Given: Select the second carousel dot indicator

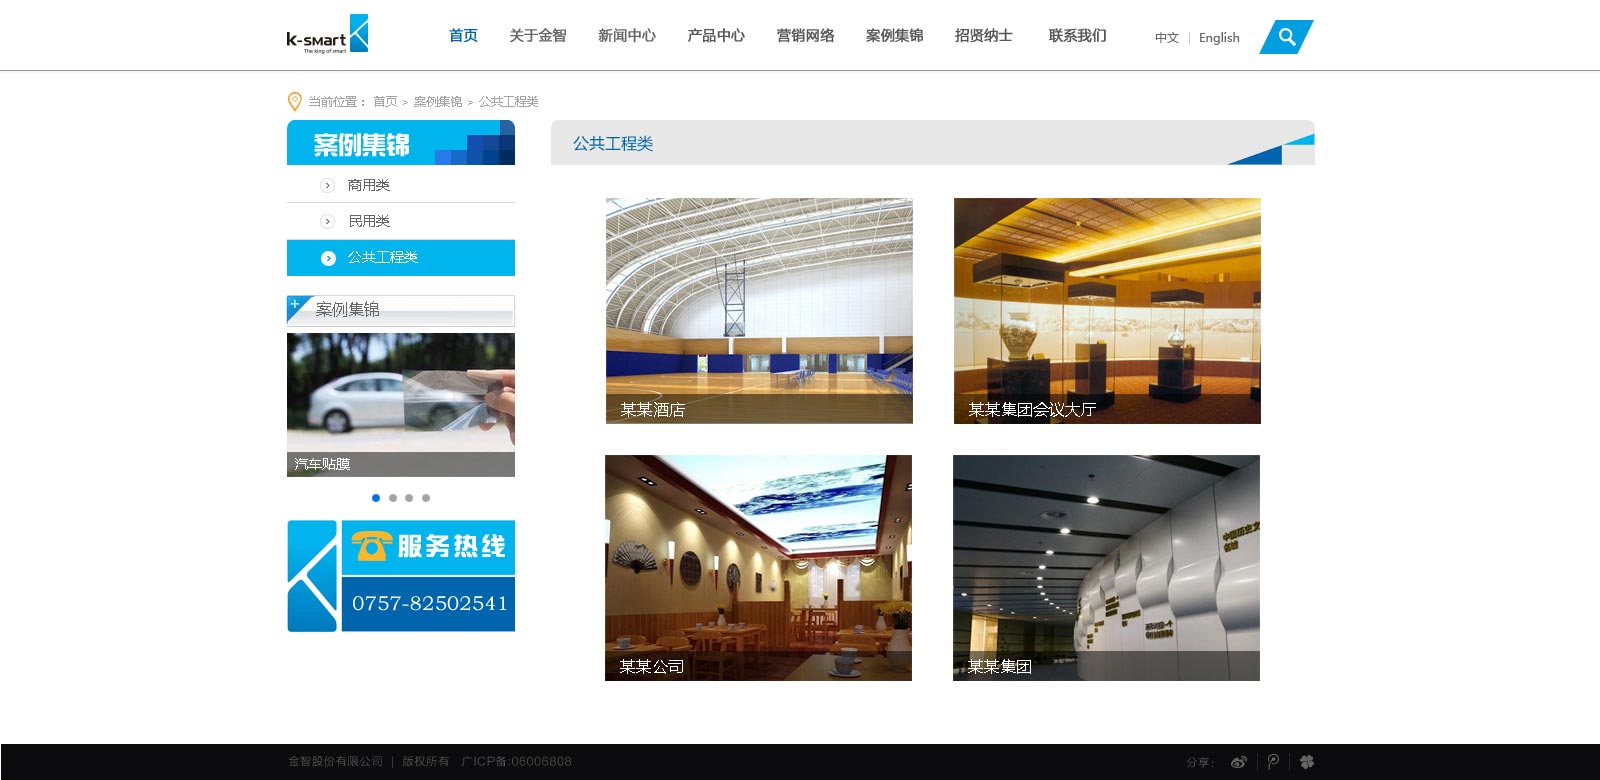Looking at the screenshot, I should pyautogui.click(x=393, y=498).
